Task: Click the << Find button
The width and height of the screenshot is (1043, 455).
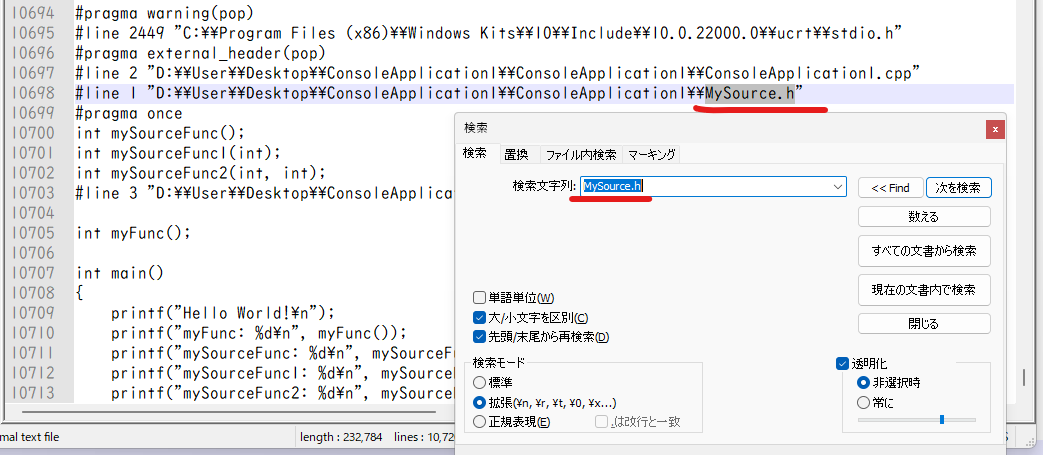Action: (x=890, y=187)
